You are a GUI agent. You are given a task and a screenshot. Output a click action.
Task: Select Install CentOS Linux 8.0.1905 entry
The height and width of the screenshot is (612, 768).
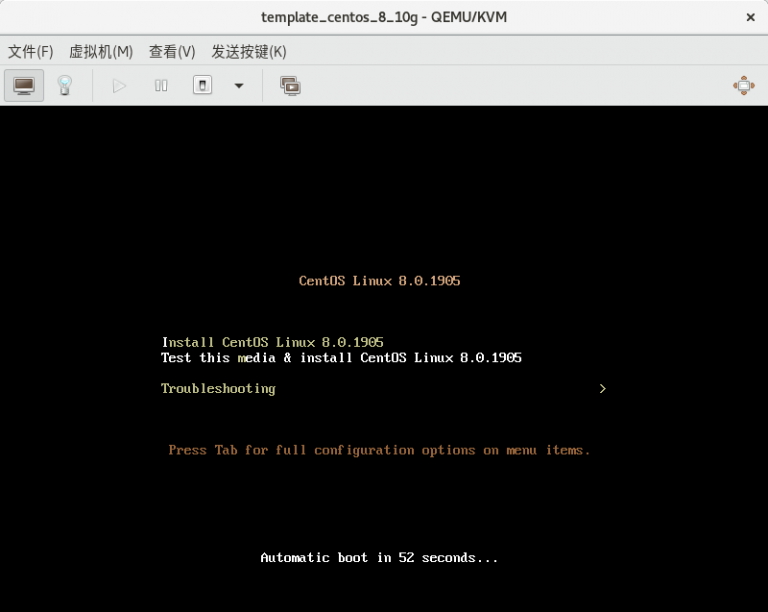[x=272, y=342]
